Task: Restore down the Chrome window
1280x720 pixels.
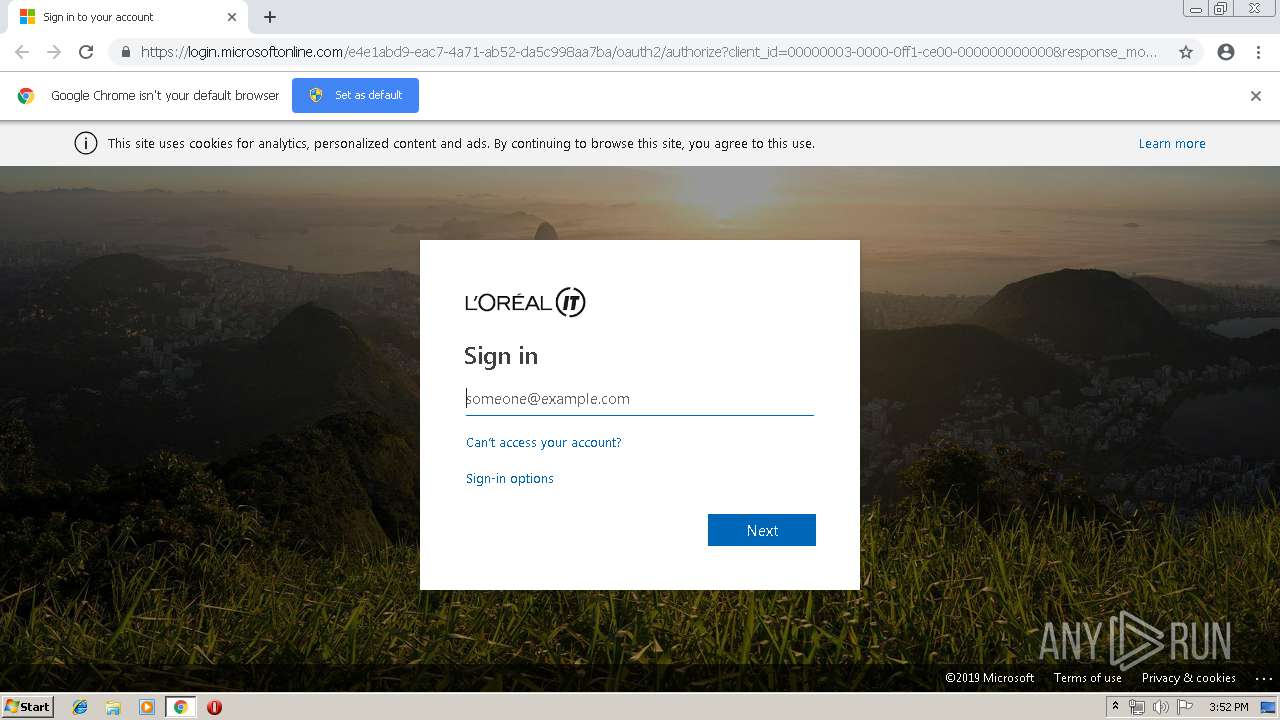Action: click(x=1220, y=9)
